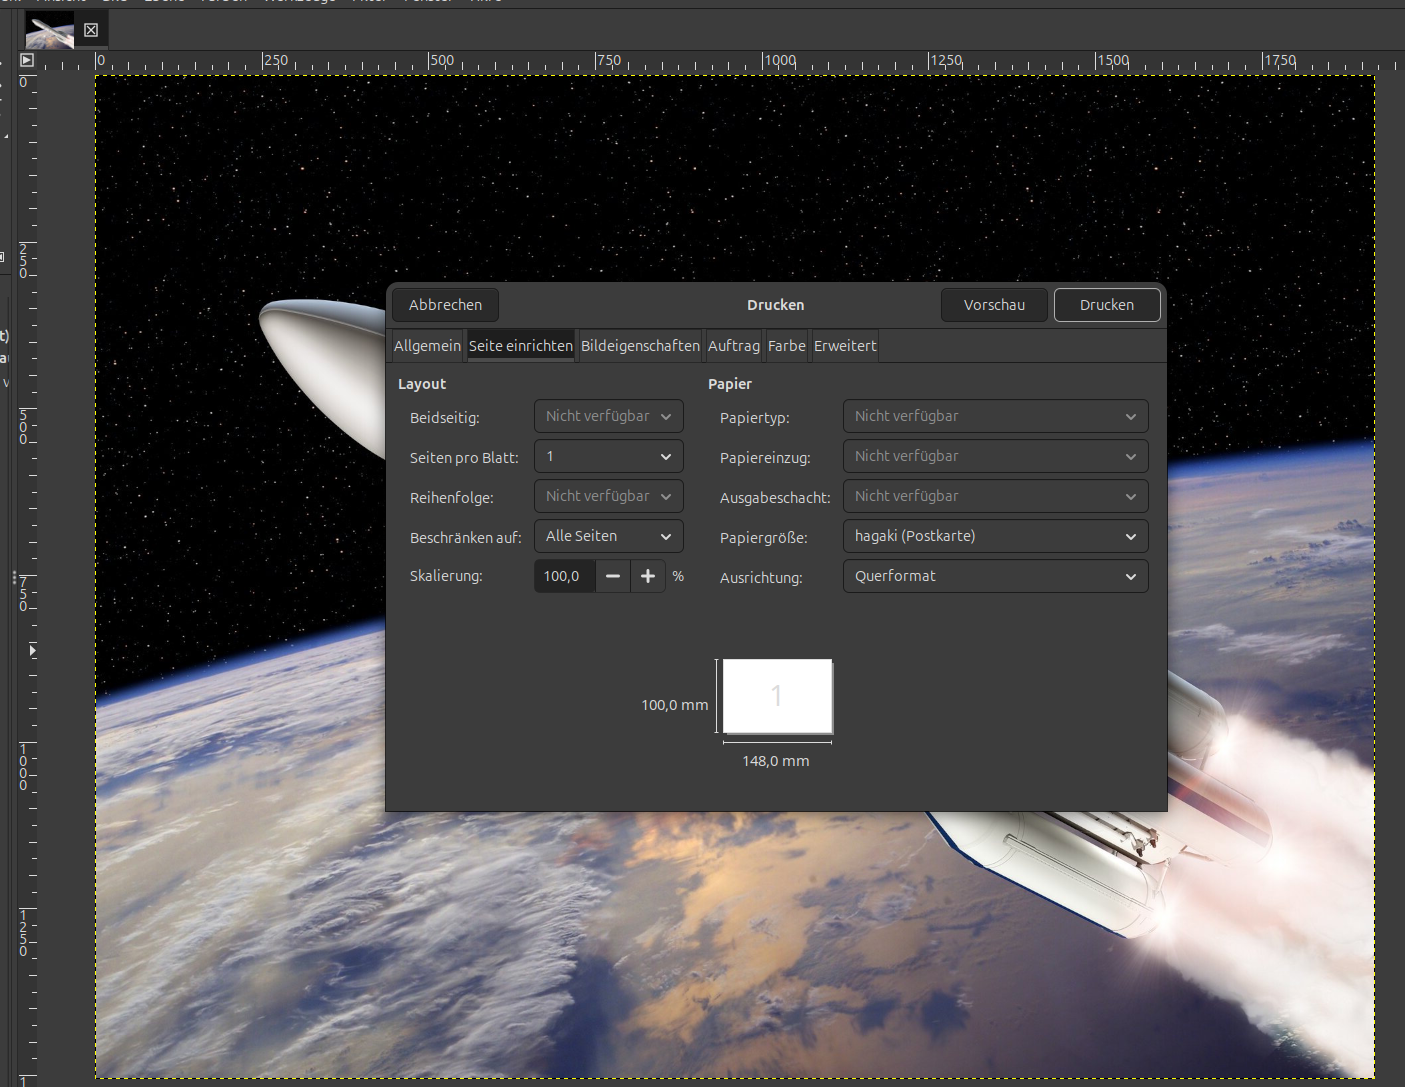
Task: Click the Skalierung value field
Action: (564, 576)
